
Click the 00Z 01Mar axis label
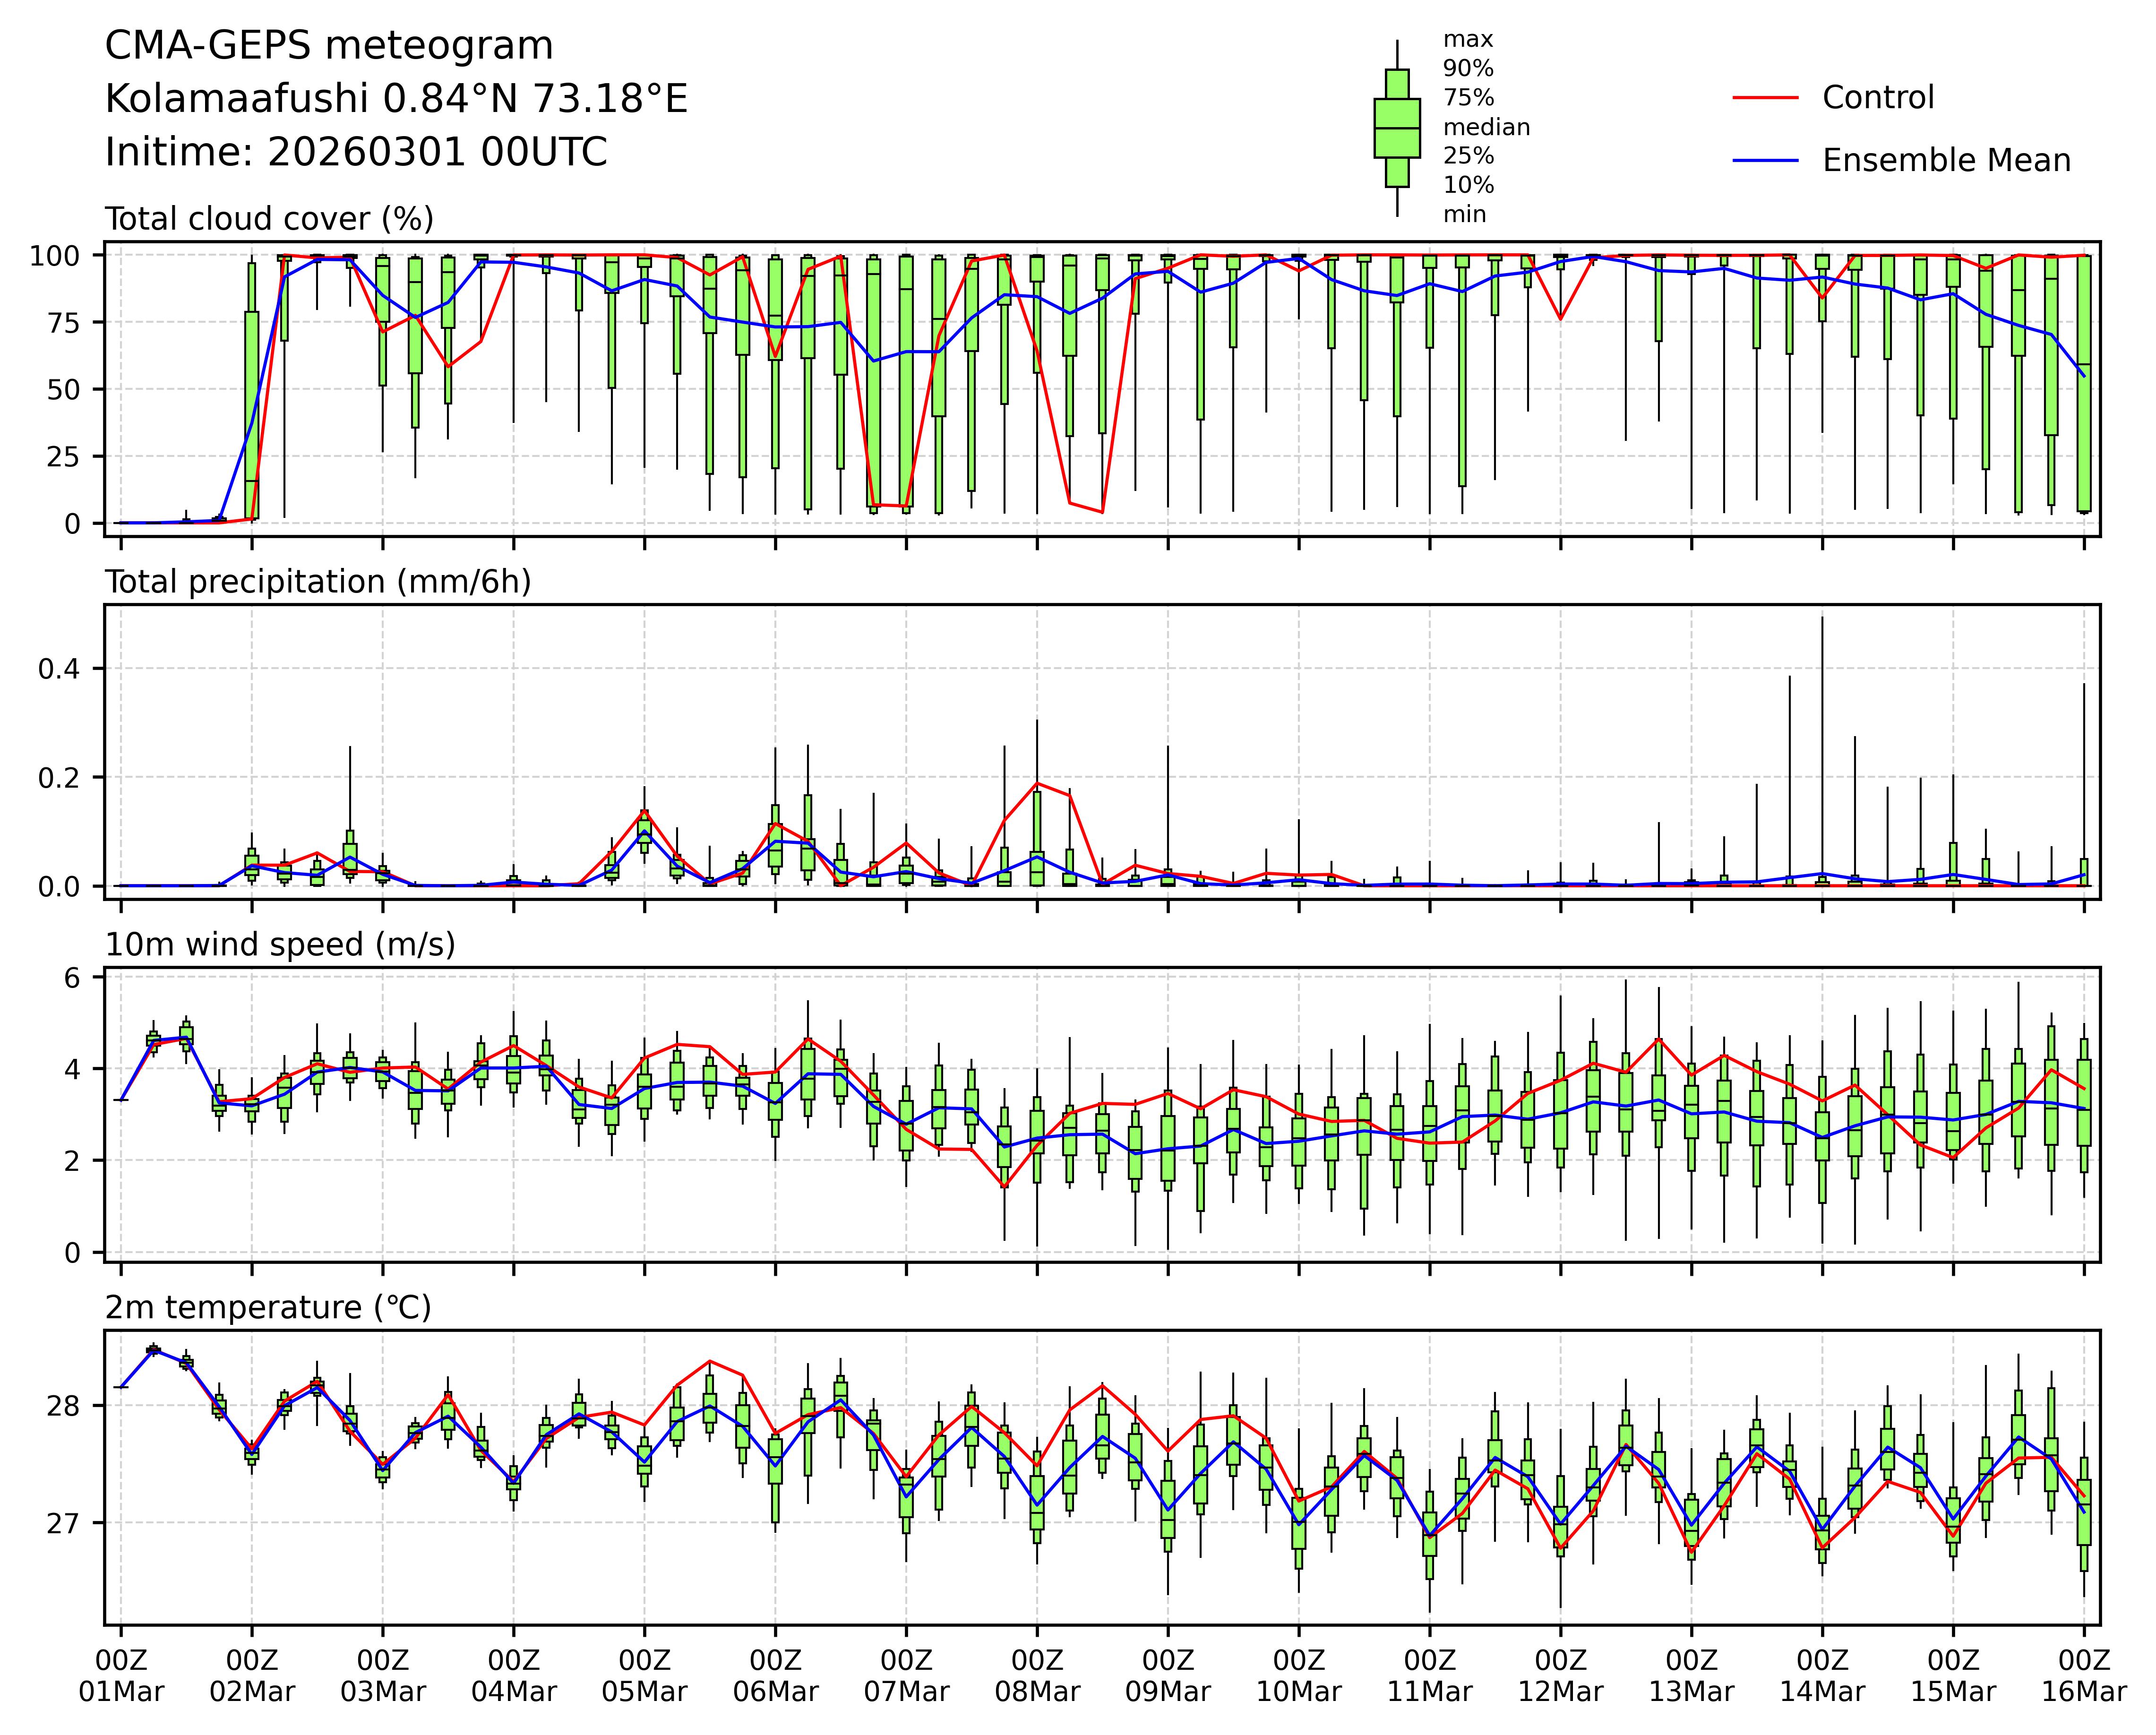coord(121,1676)
